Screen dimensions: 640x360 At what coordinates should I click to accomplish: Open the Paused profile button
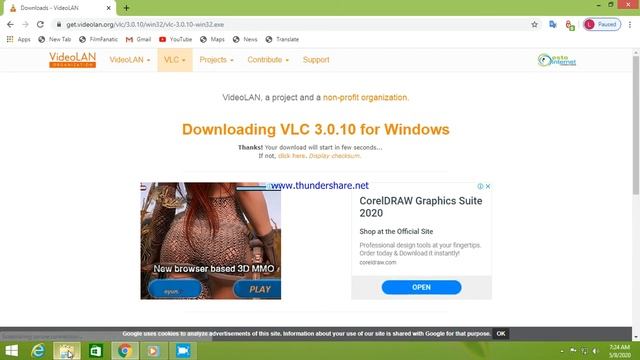[x=602, y=24]
